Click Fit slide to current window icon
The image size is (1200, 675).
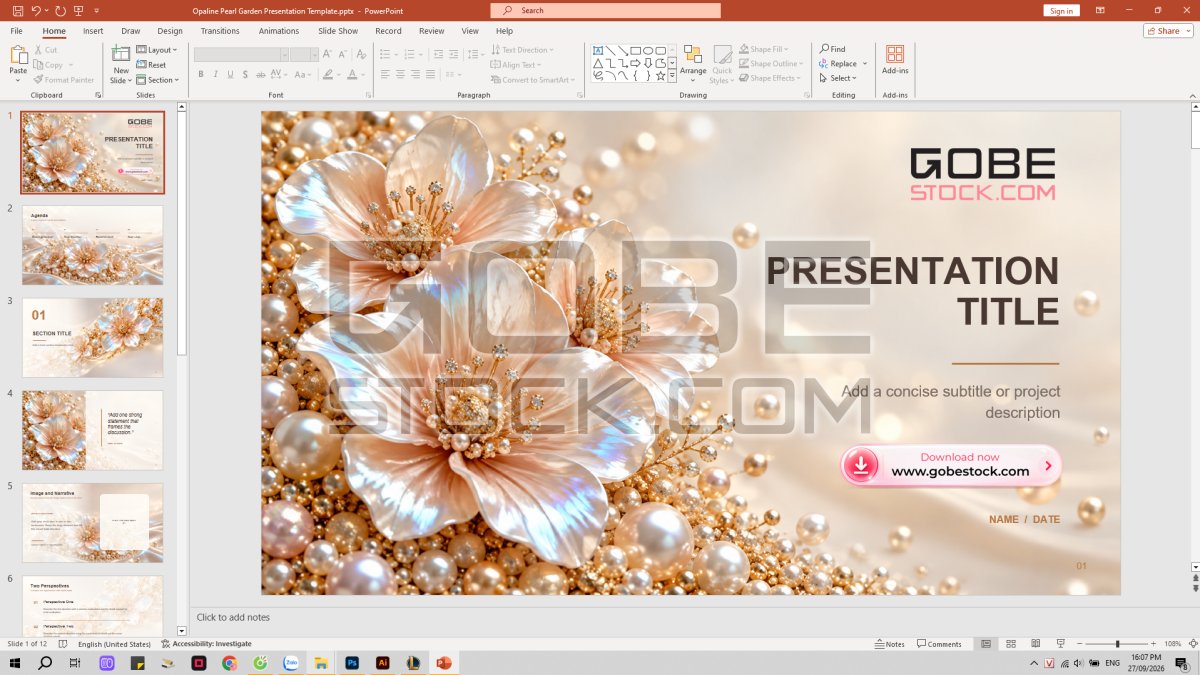(x=1192, y=644)
